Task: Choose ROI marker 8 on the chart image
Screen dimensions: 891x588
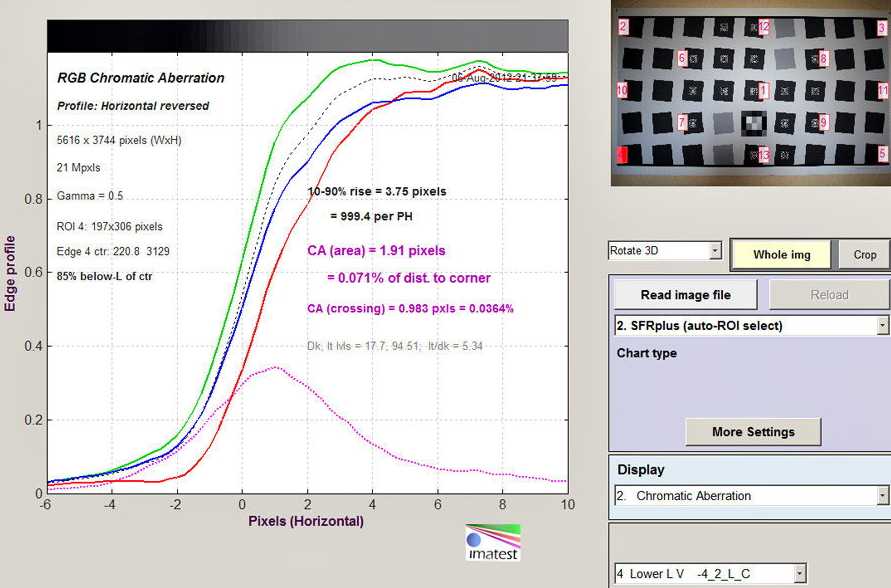Action: (x=823, y=59)
